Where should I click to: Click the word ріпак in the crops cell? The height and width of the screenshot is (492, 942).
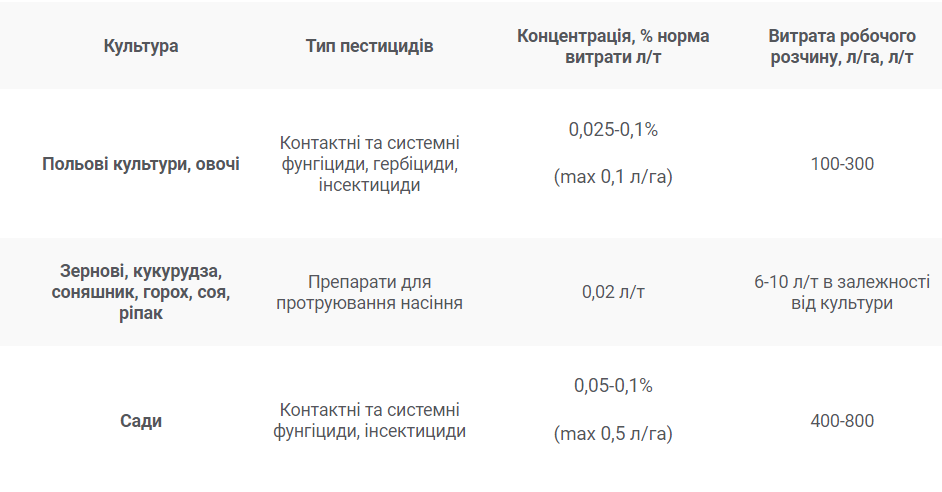[141, 314]
